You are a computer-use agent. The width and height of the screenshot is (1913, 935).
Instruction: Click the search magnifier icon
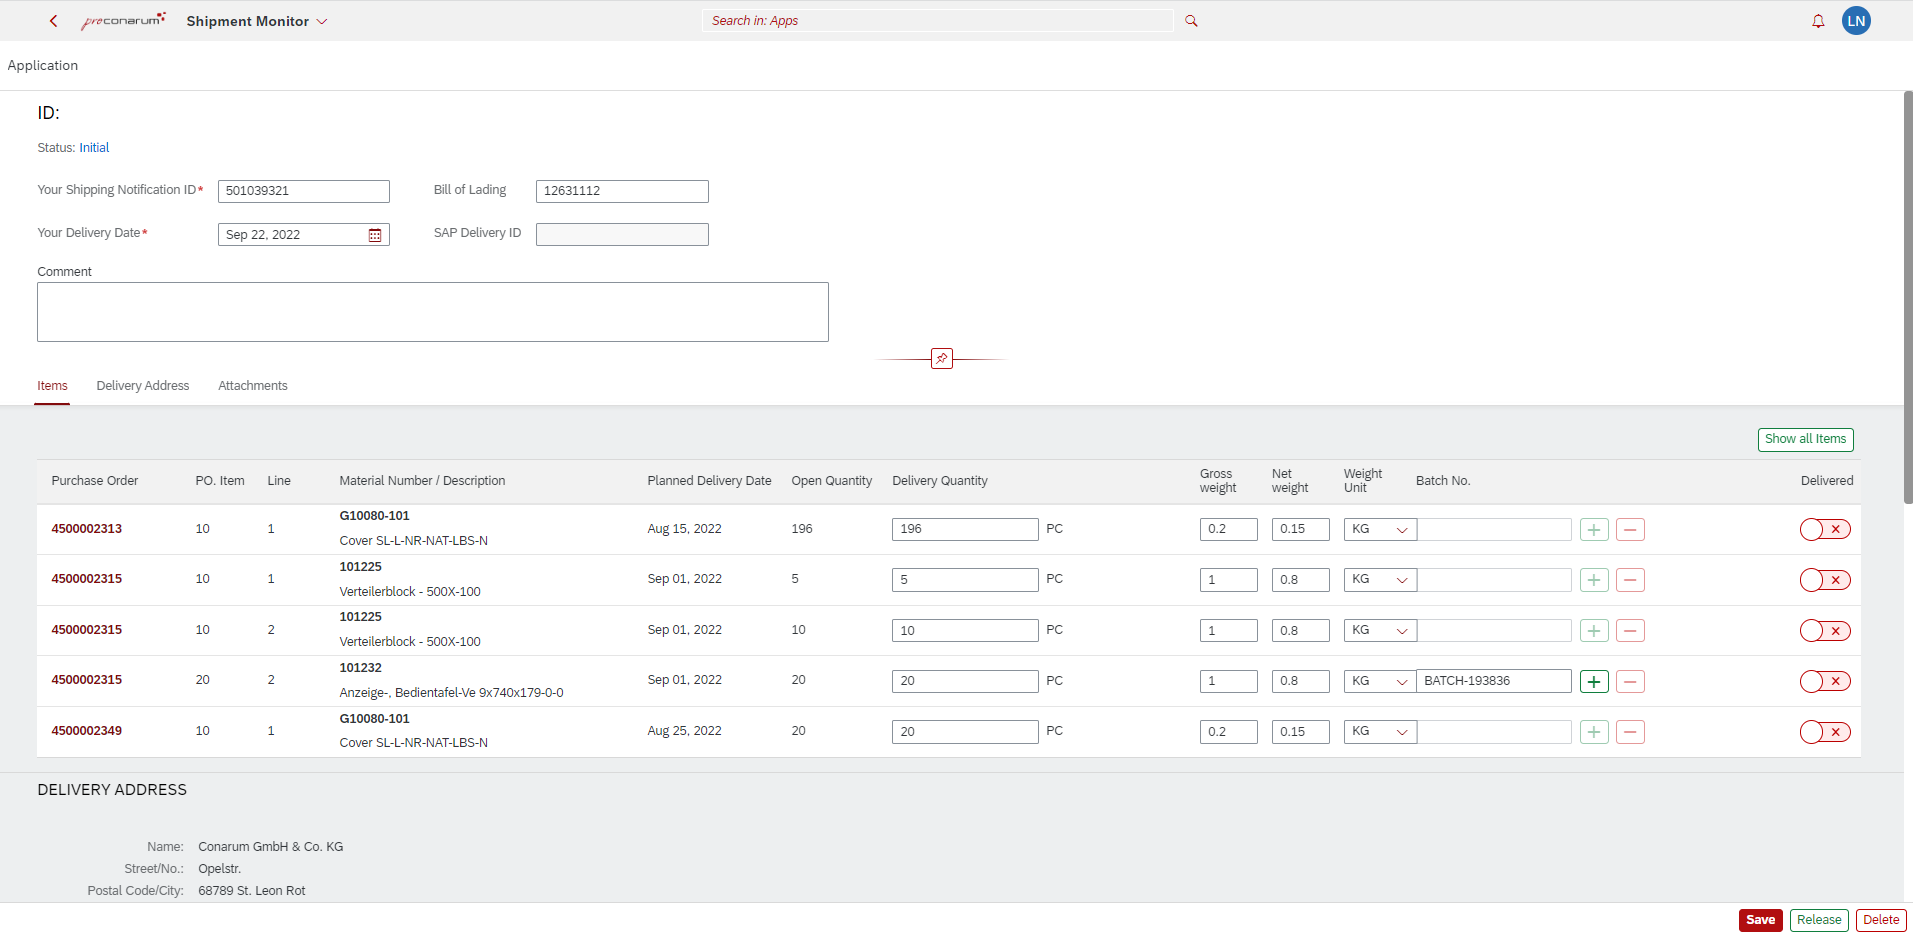coord(1191,21)
